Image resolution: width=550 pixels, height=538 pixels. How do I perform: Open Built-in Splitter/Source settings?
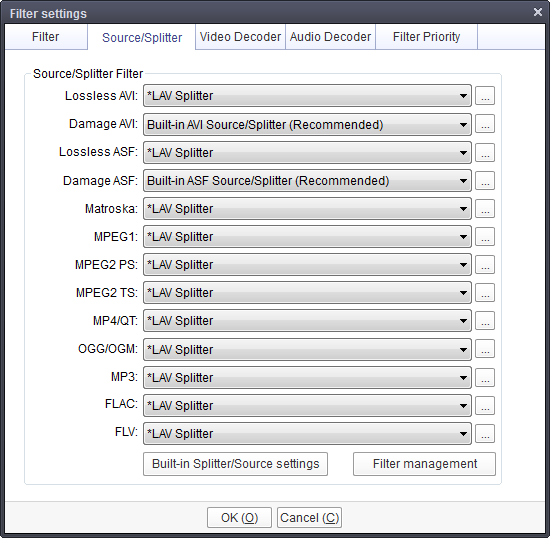tap(235, 464)
